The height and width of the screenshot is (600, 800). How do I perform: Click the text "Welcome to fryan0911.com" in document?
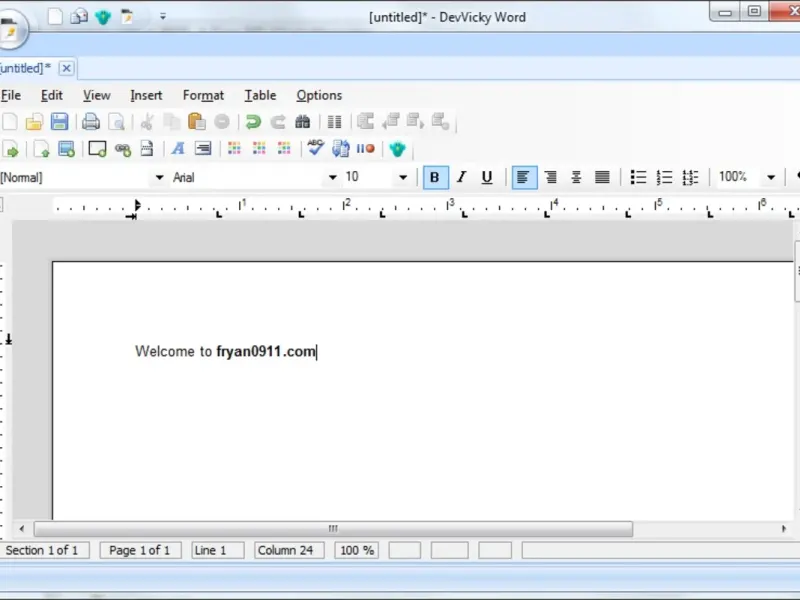coord(226,352)
